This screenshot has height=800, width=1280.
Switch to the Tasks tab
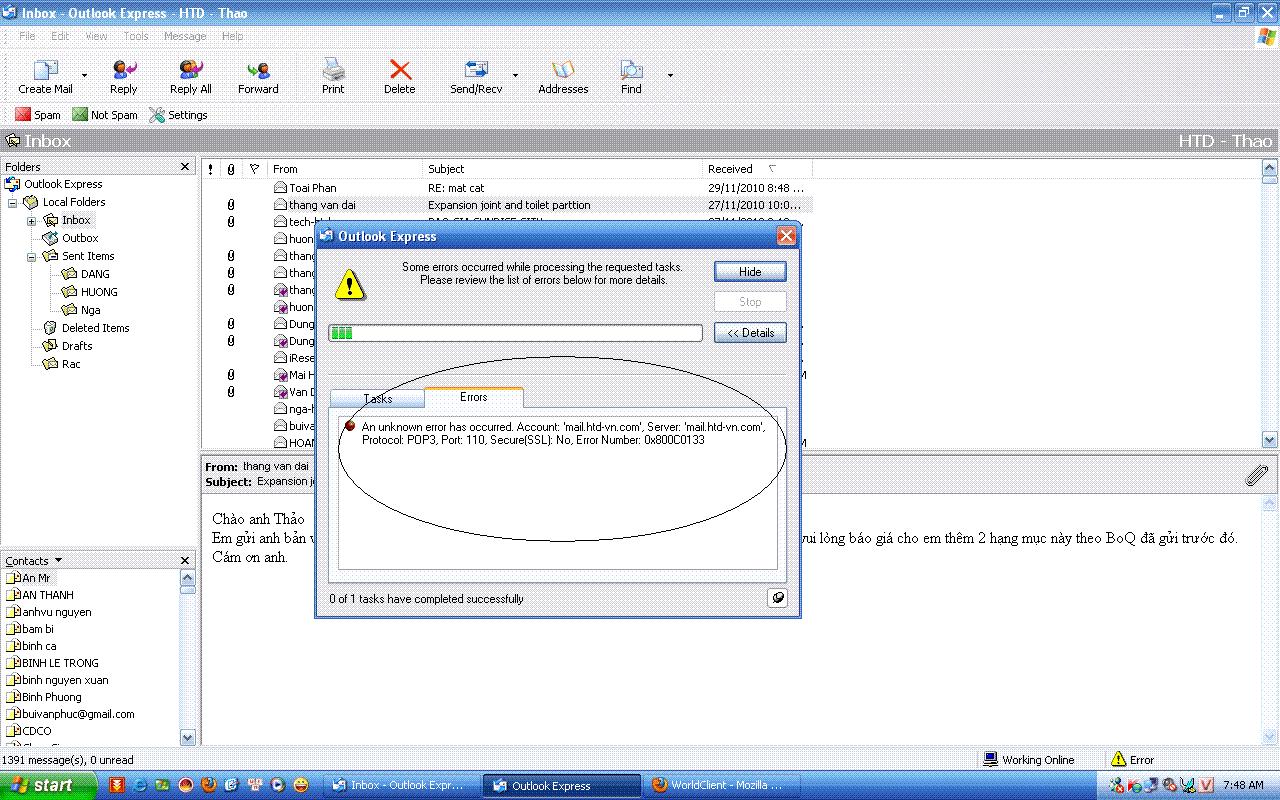coord(378,398)
